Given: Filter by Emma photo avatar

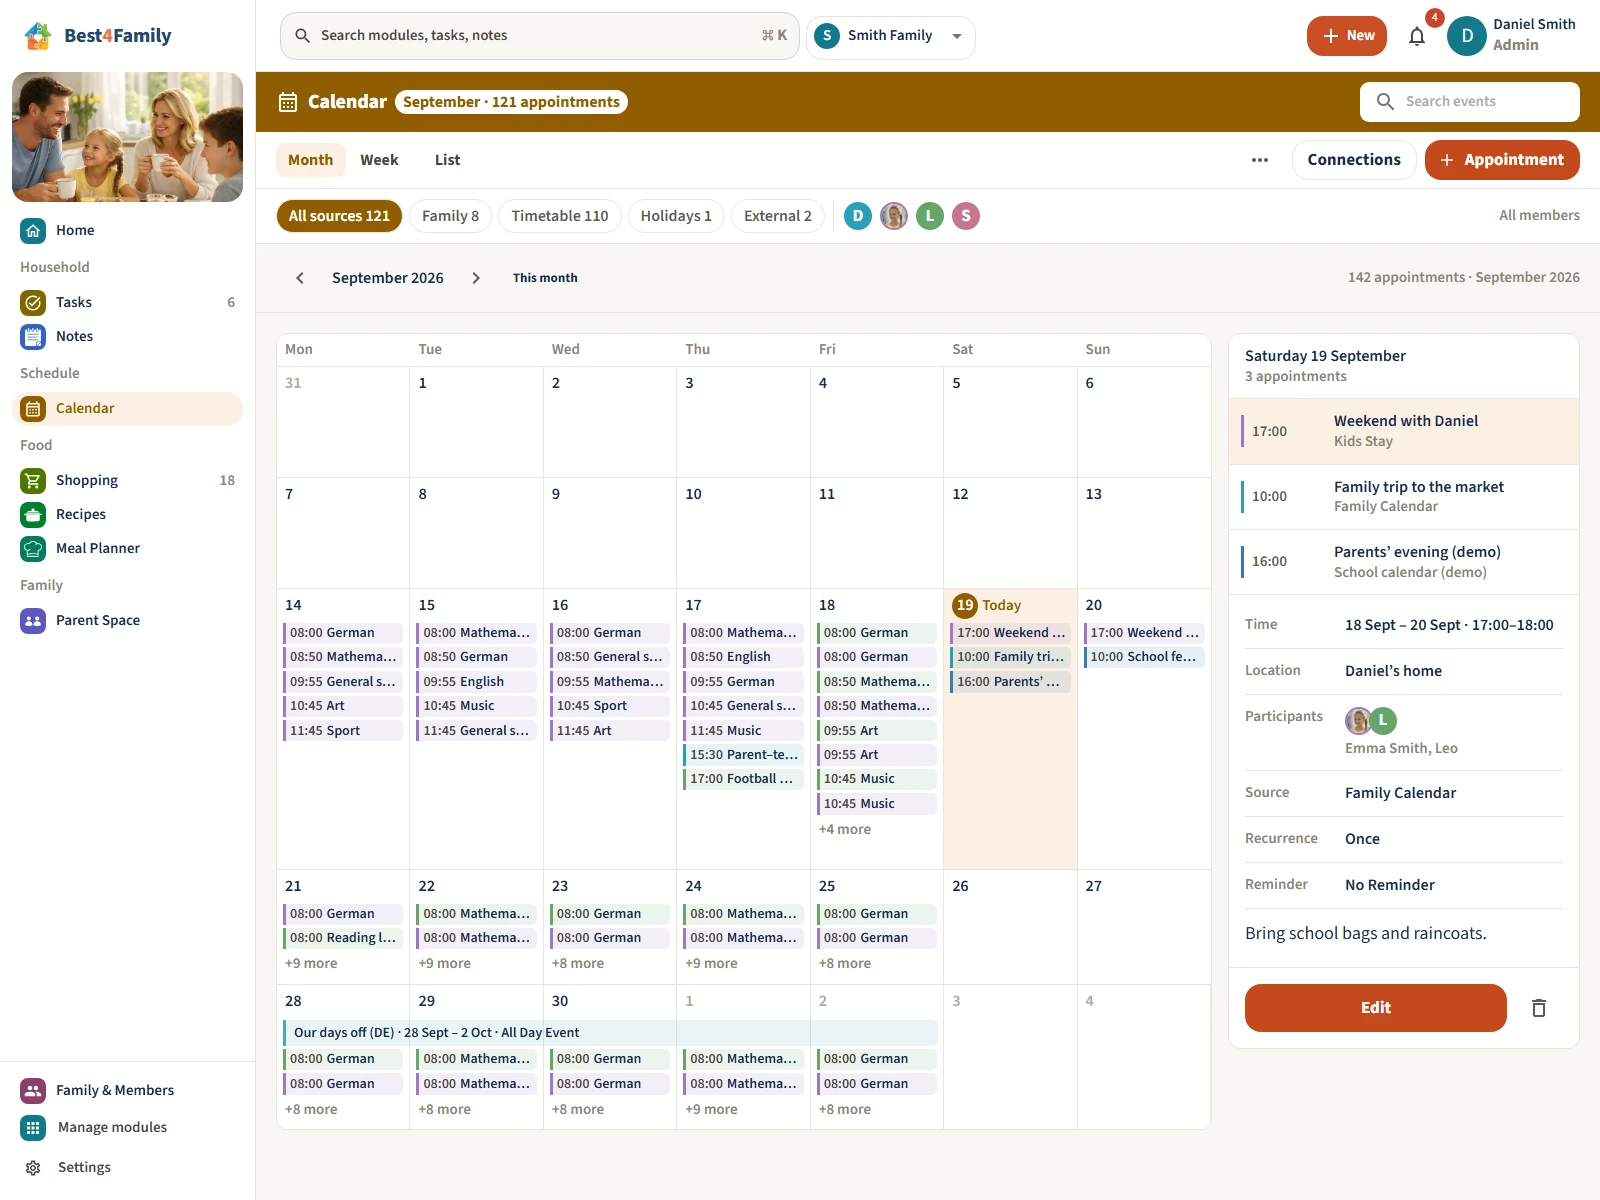Looking at the screenshot, I should click(x=894, y=216).
